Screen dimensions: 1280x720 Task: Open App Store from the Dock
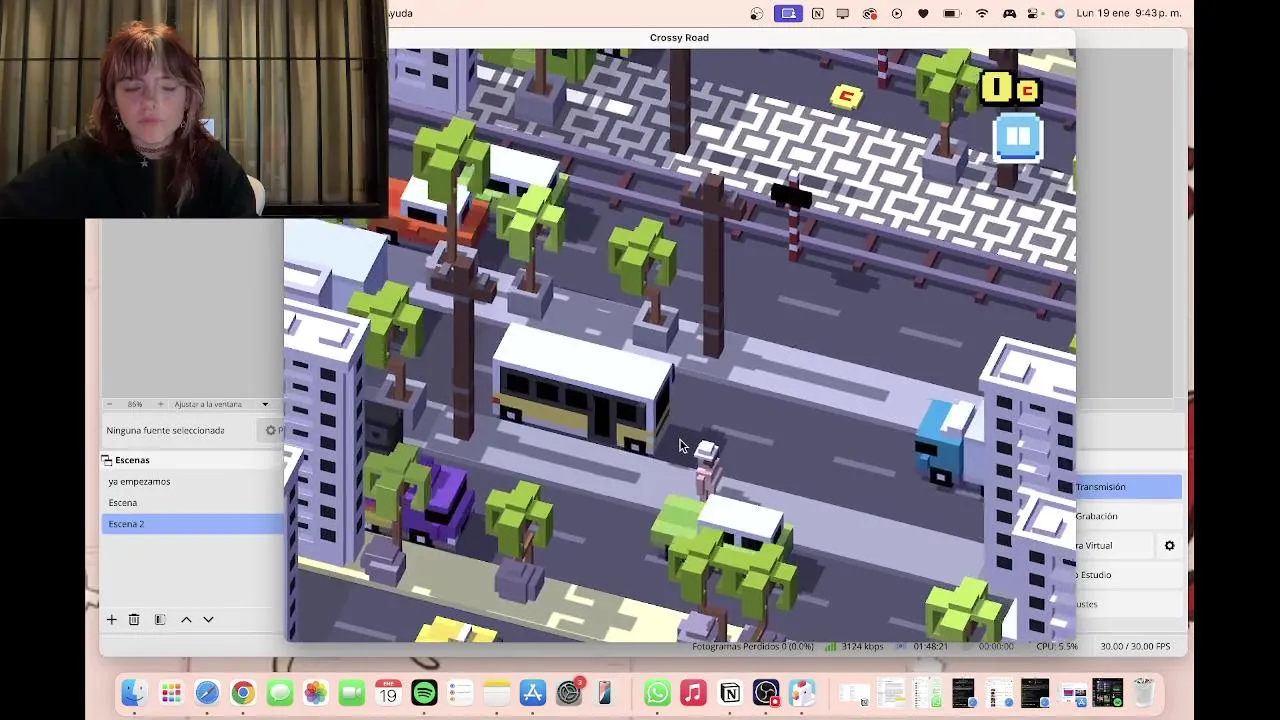click(x=532, y=692)
